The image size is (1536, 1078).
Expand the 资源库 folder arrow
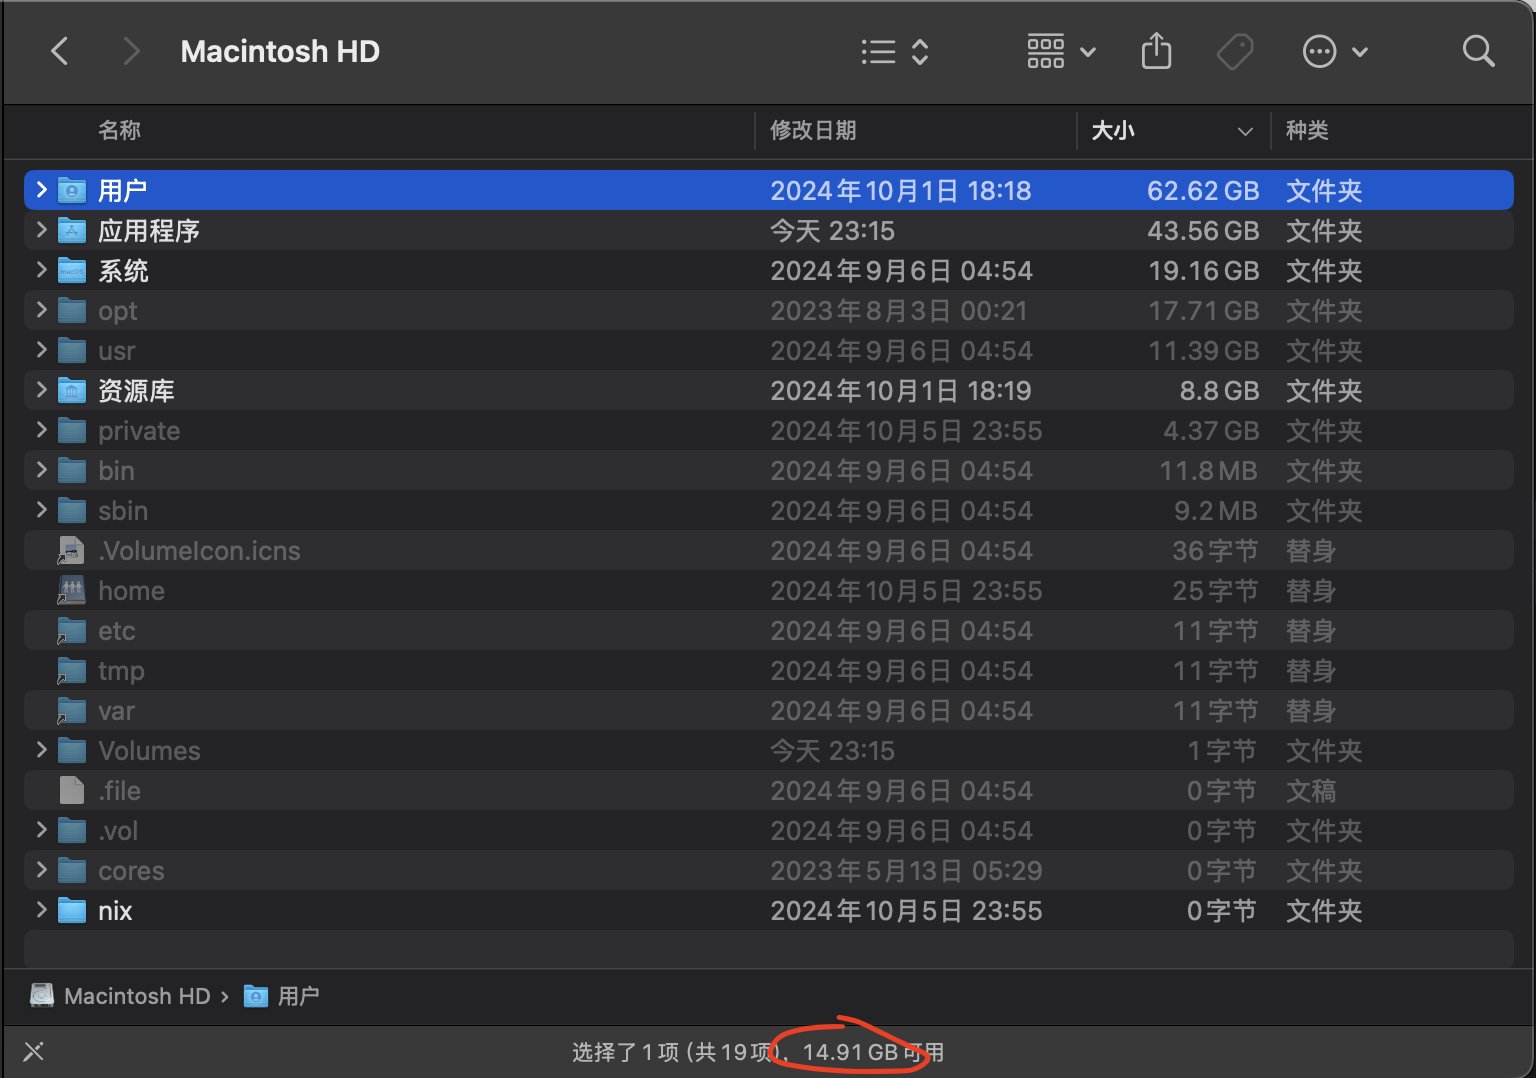coord(41,390)
